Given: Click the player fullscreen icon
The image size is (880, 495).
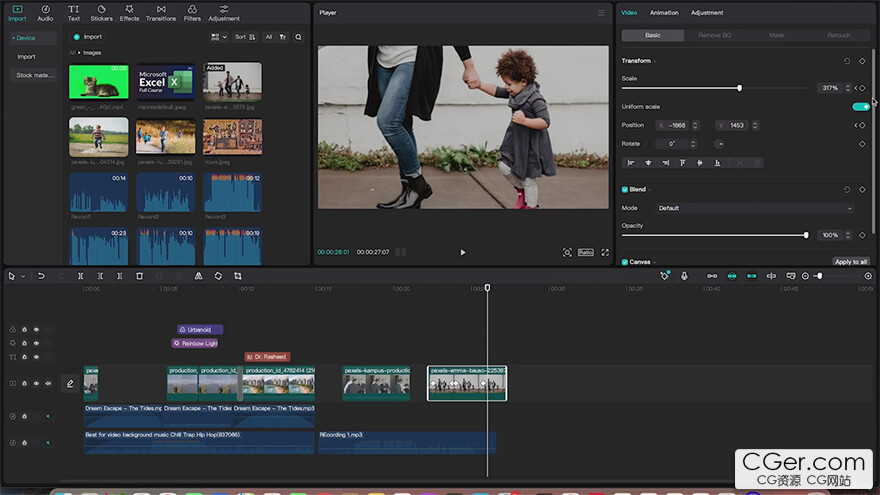Looking at the screenshot, I should [x=605, y=253].
